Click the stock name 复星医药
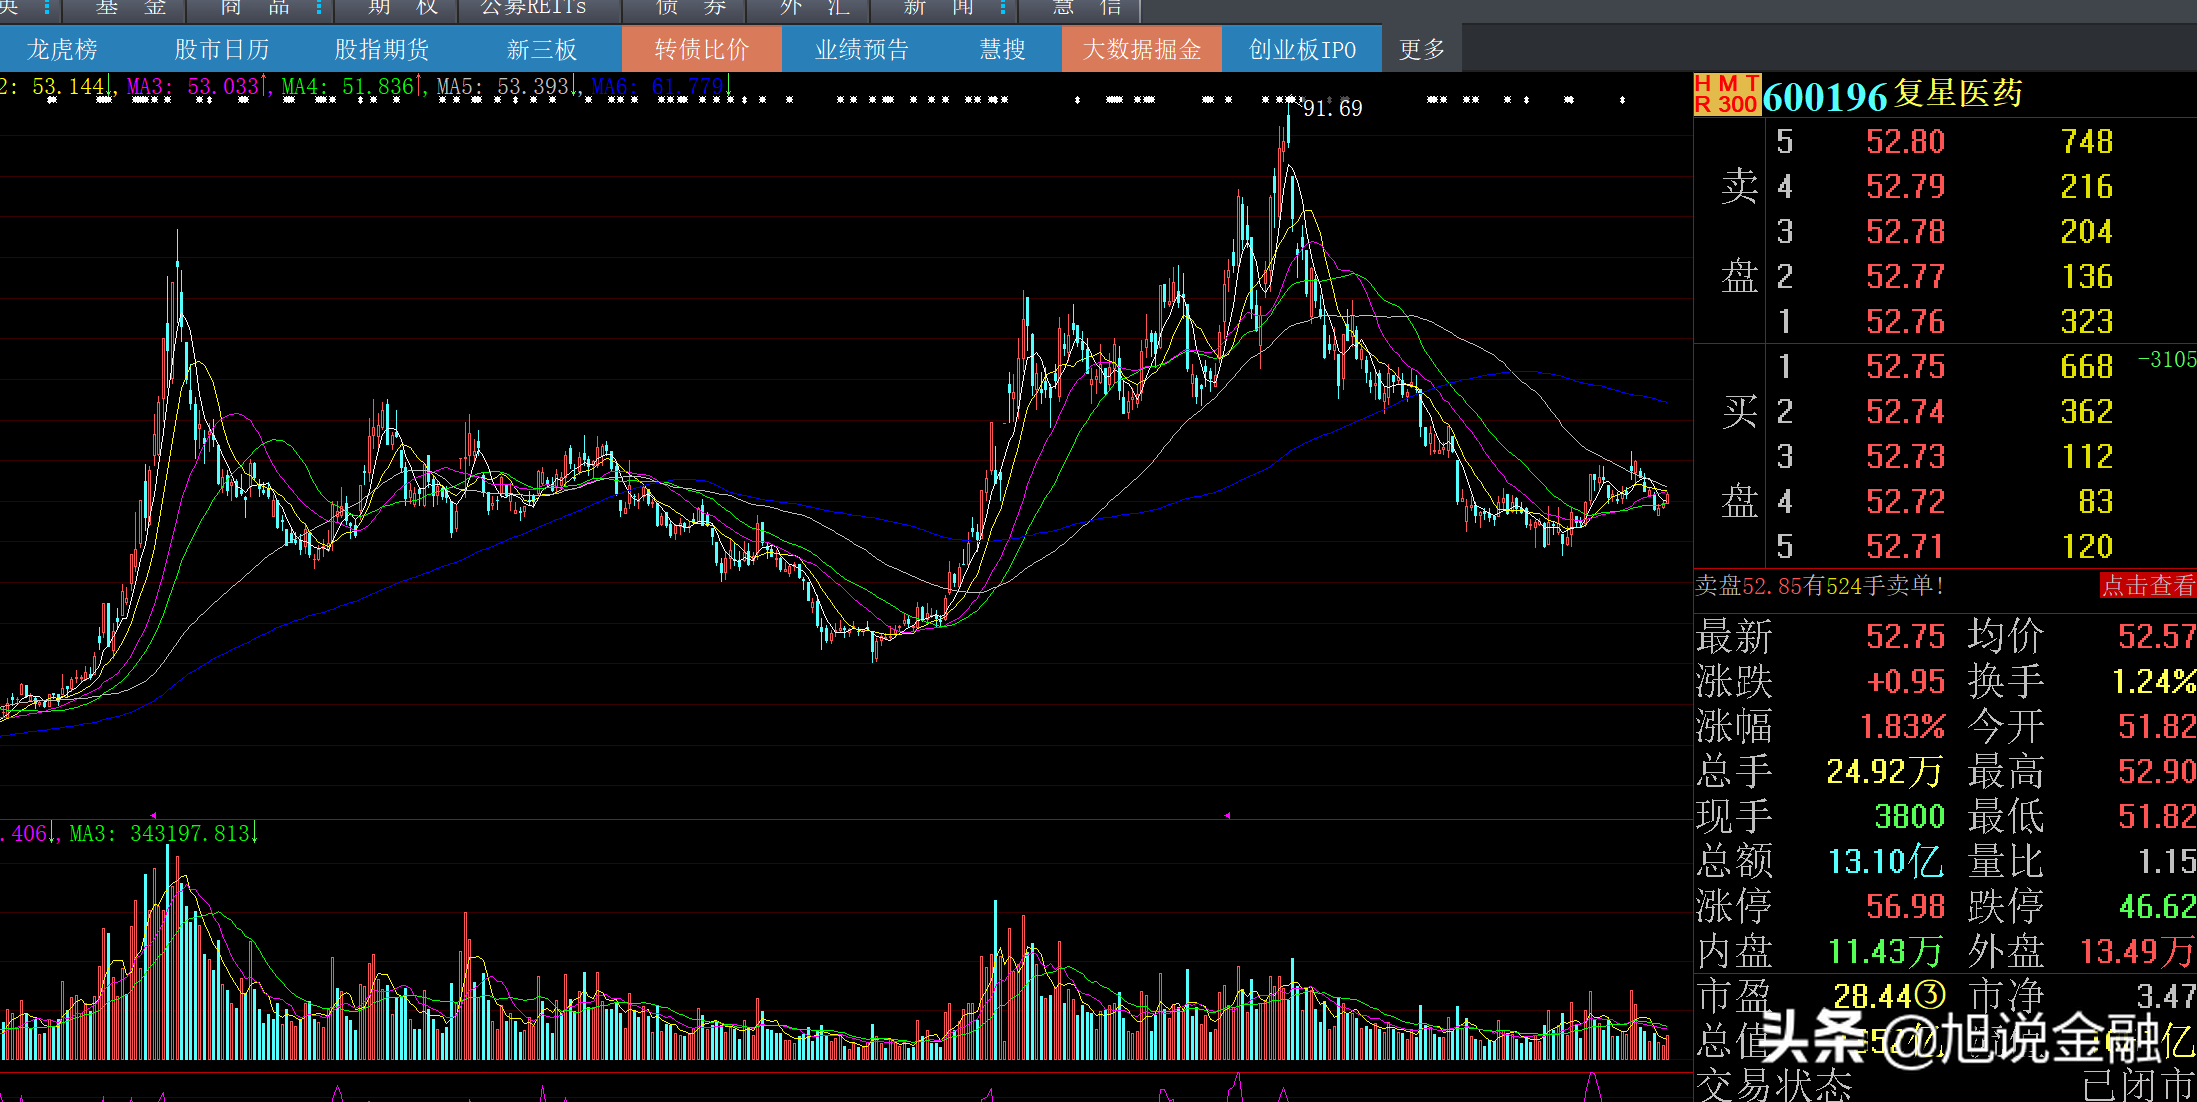2197x1102 pixels. pyautogui.click(x=1957, y=94)
